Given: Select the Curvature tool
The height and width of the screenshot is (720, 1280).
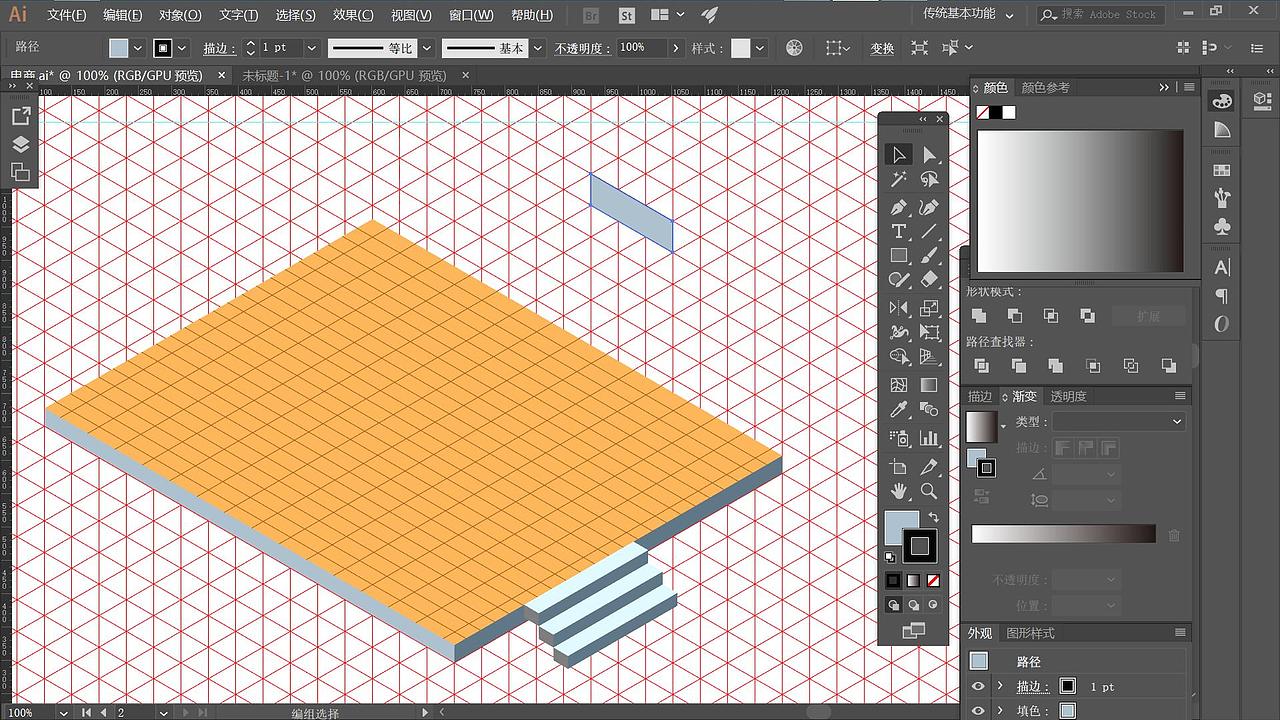Looking at the screenshot, I should coord(930,207).
